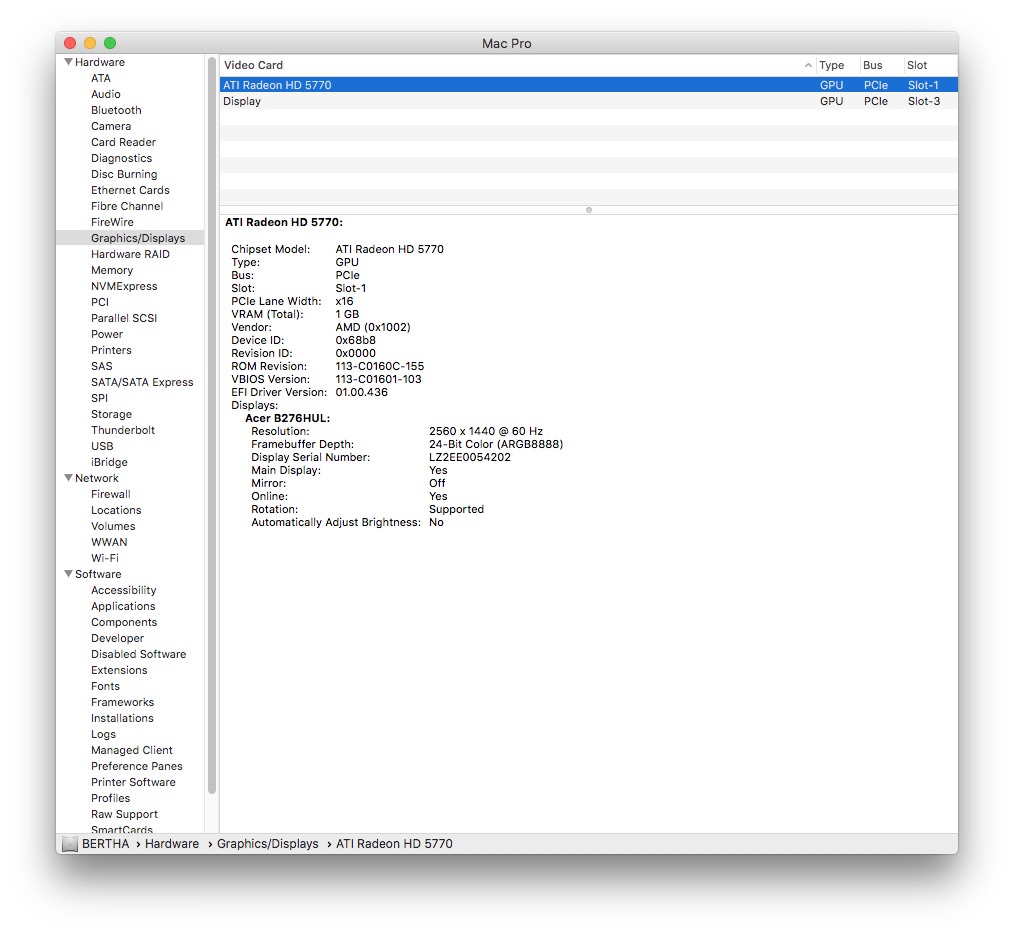Collapse the Software section triangle

pos(68,574)
